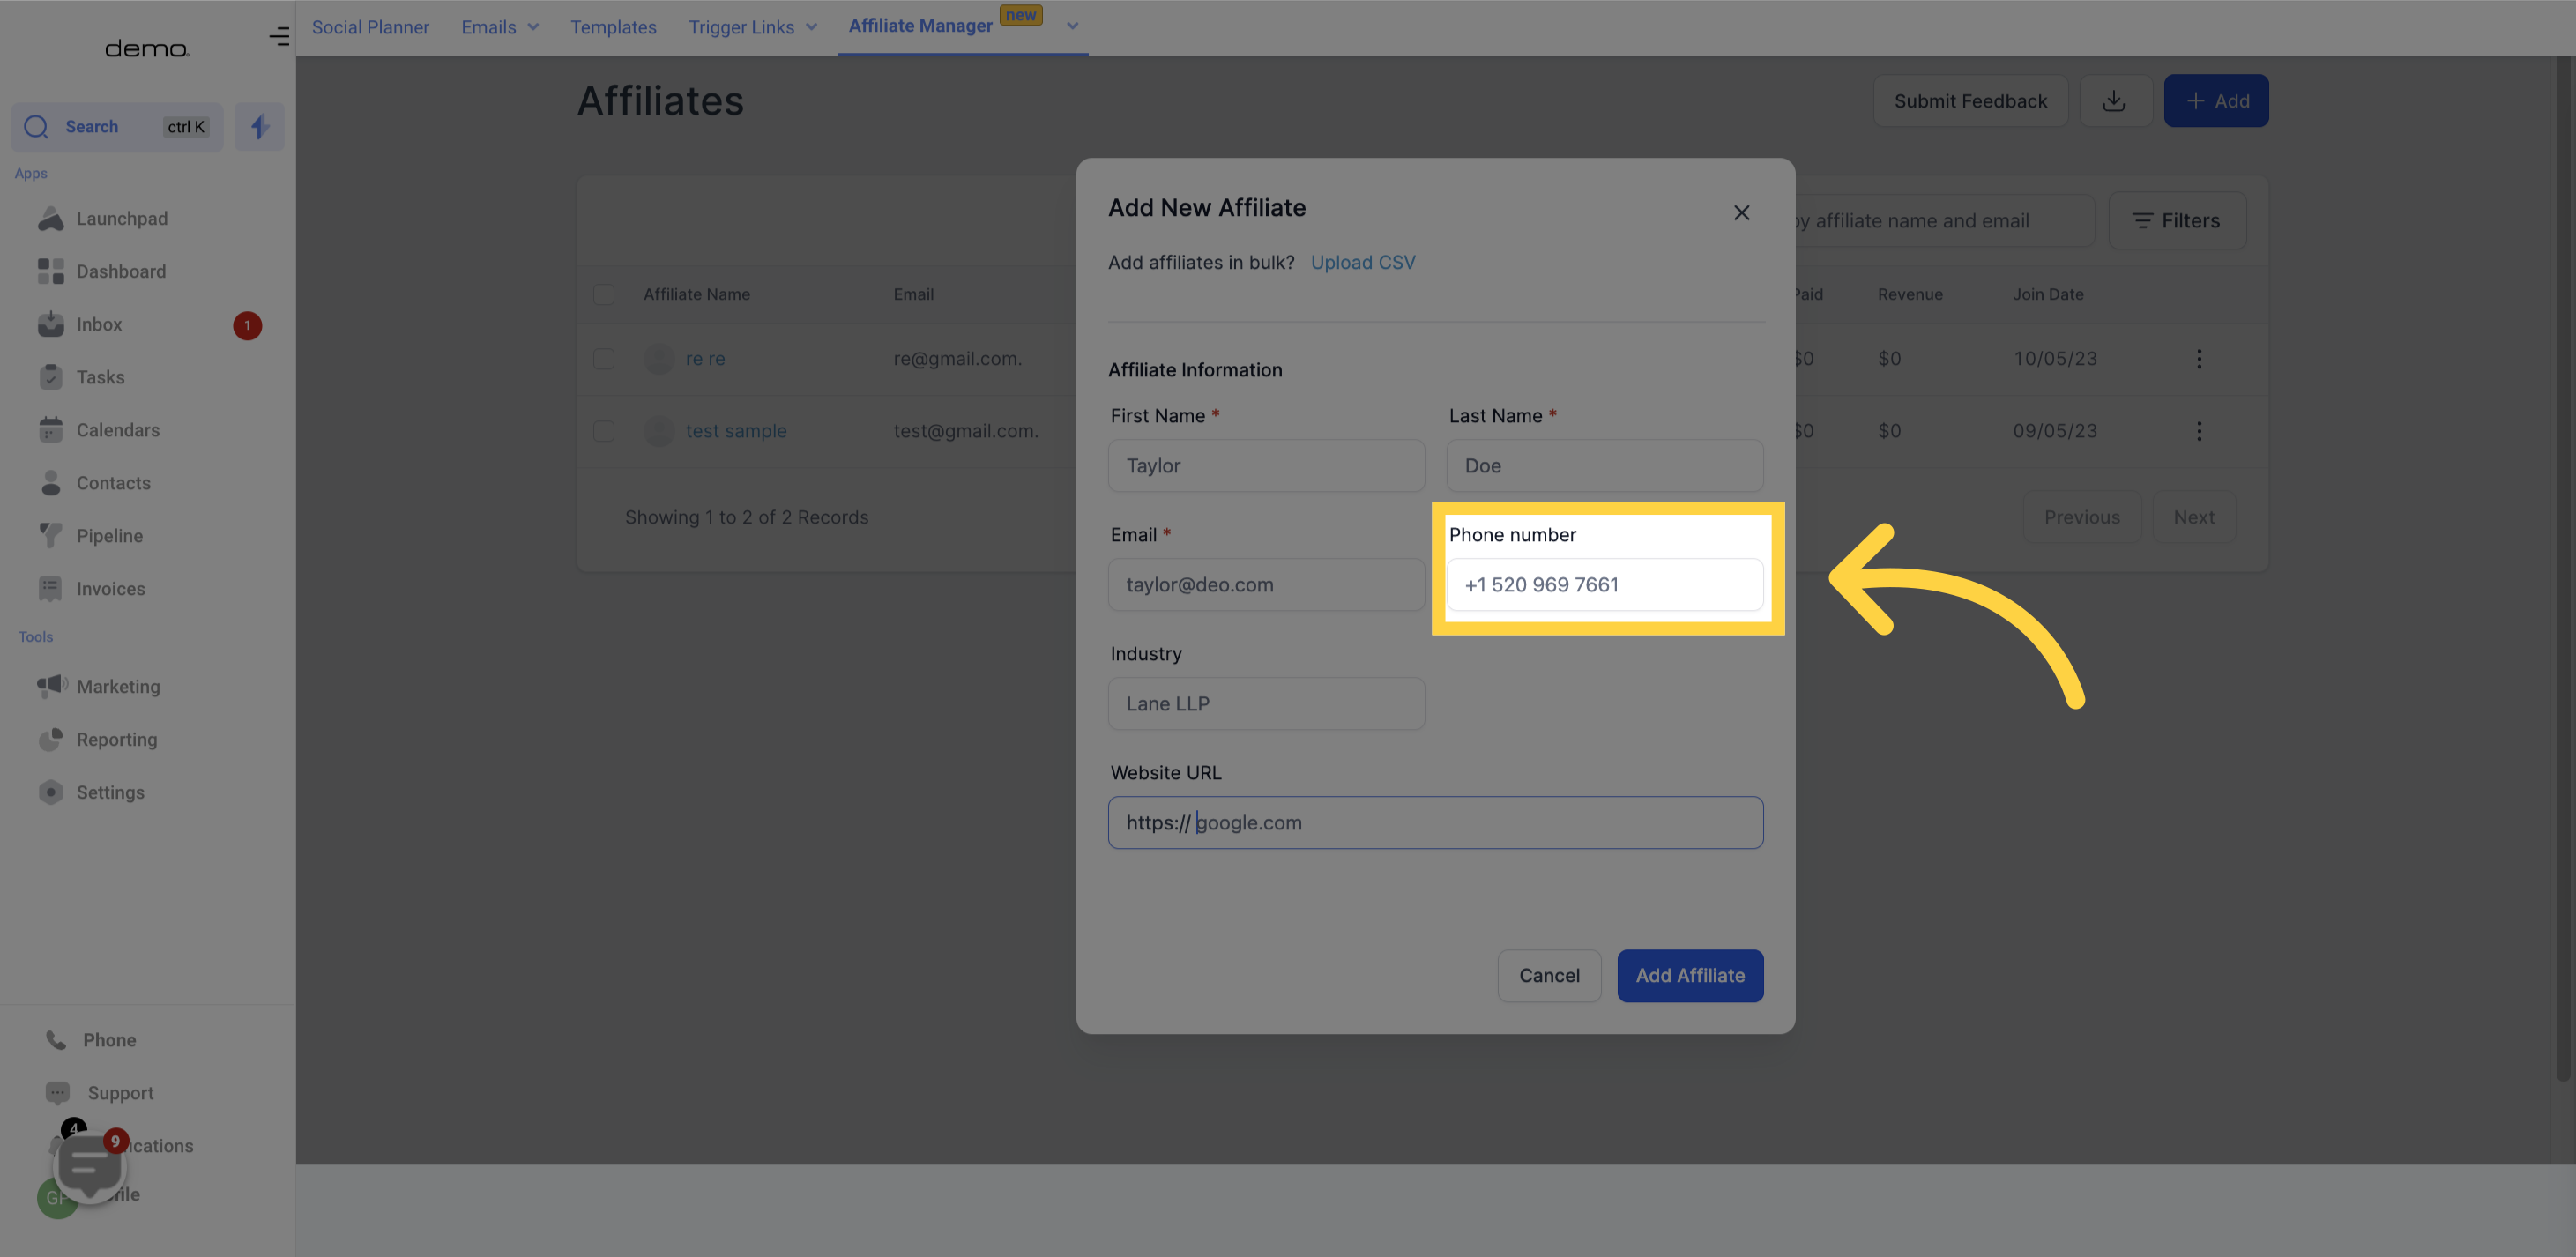The width and height of the screenshot is (2576, 1257).
Task: Open the Invoices icon
Action: click(50, 589)
